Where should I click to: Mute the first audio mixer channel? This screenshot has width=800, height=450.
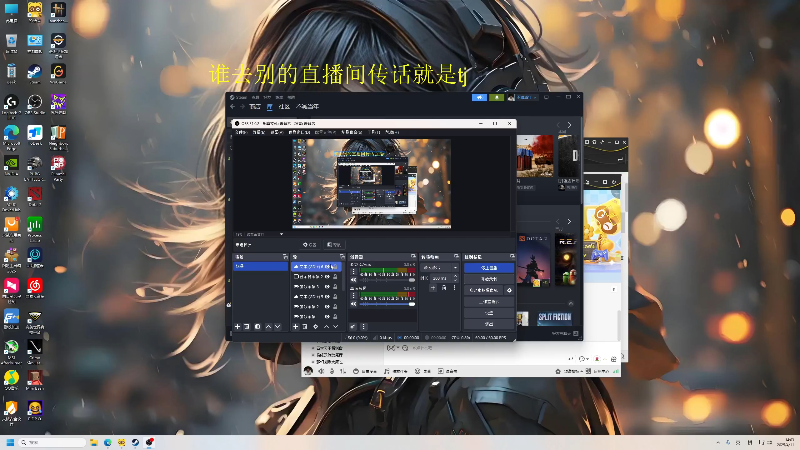(x=353, y=280)
